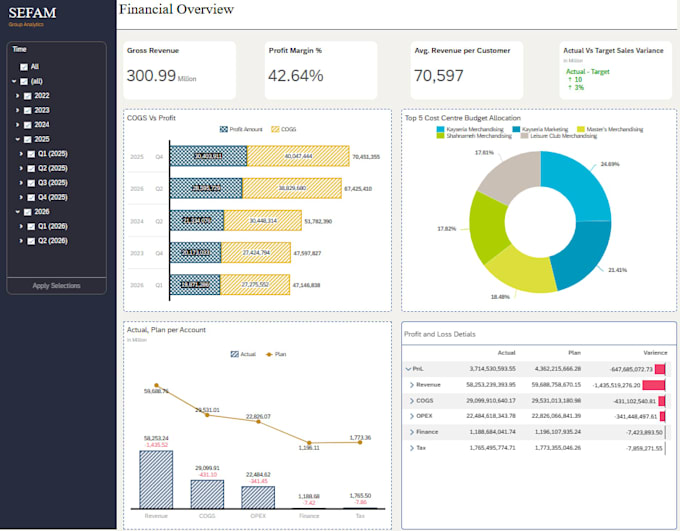The image size is (680, 531).
Task: Click the OPEX actual bar in the Actual, Plan per Account chart
Action: pyautogui.click(x=258, y=498)
